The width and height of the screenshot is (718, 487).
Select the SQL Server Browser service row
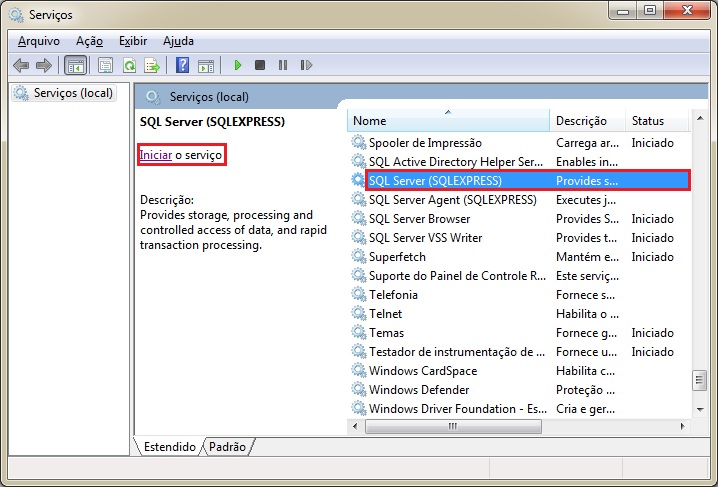coord(419,219)
